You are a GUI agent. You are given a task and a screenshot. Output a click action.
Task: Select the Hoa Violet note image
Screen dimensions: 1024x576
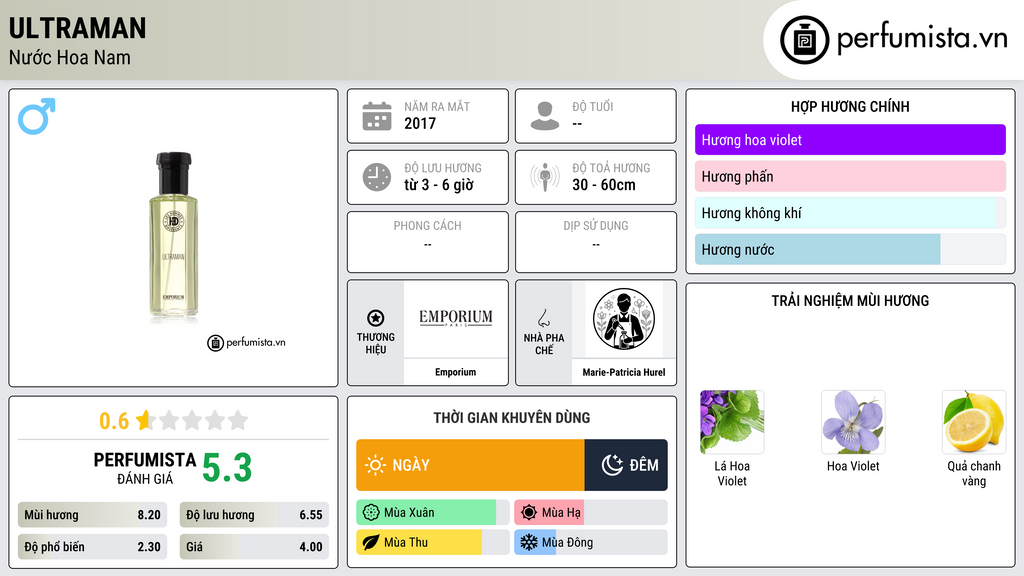pyautogui.click(x=853, y=422)
